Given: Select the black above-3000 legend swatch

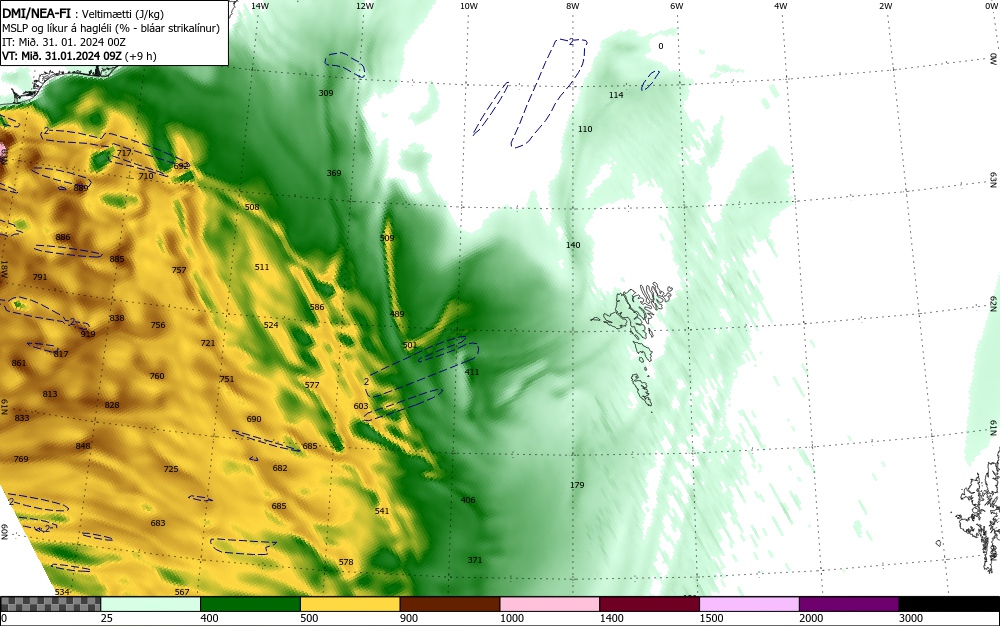Looking at the screenshot, I should tap(949, 604).
